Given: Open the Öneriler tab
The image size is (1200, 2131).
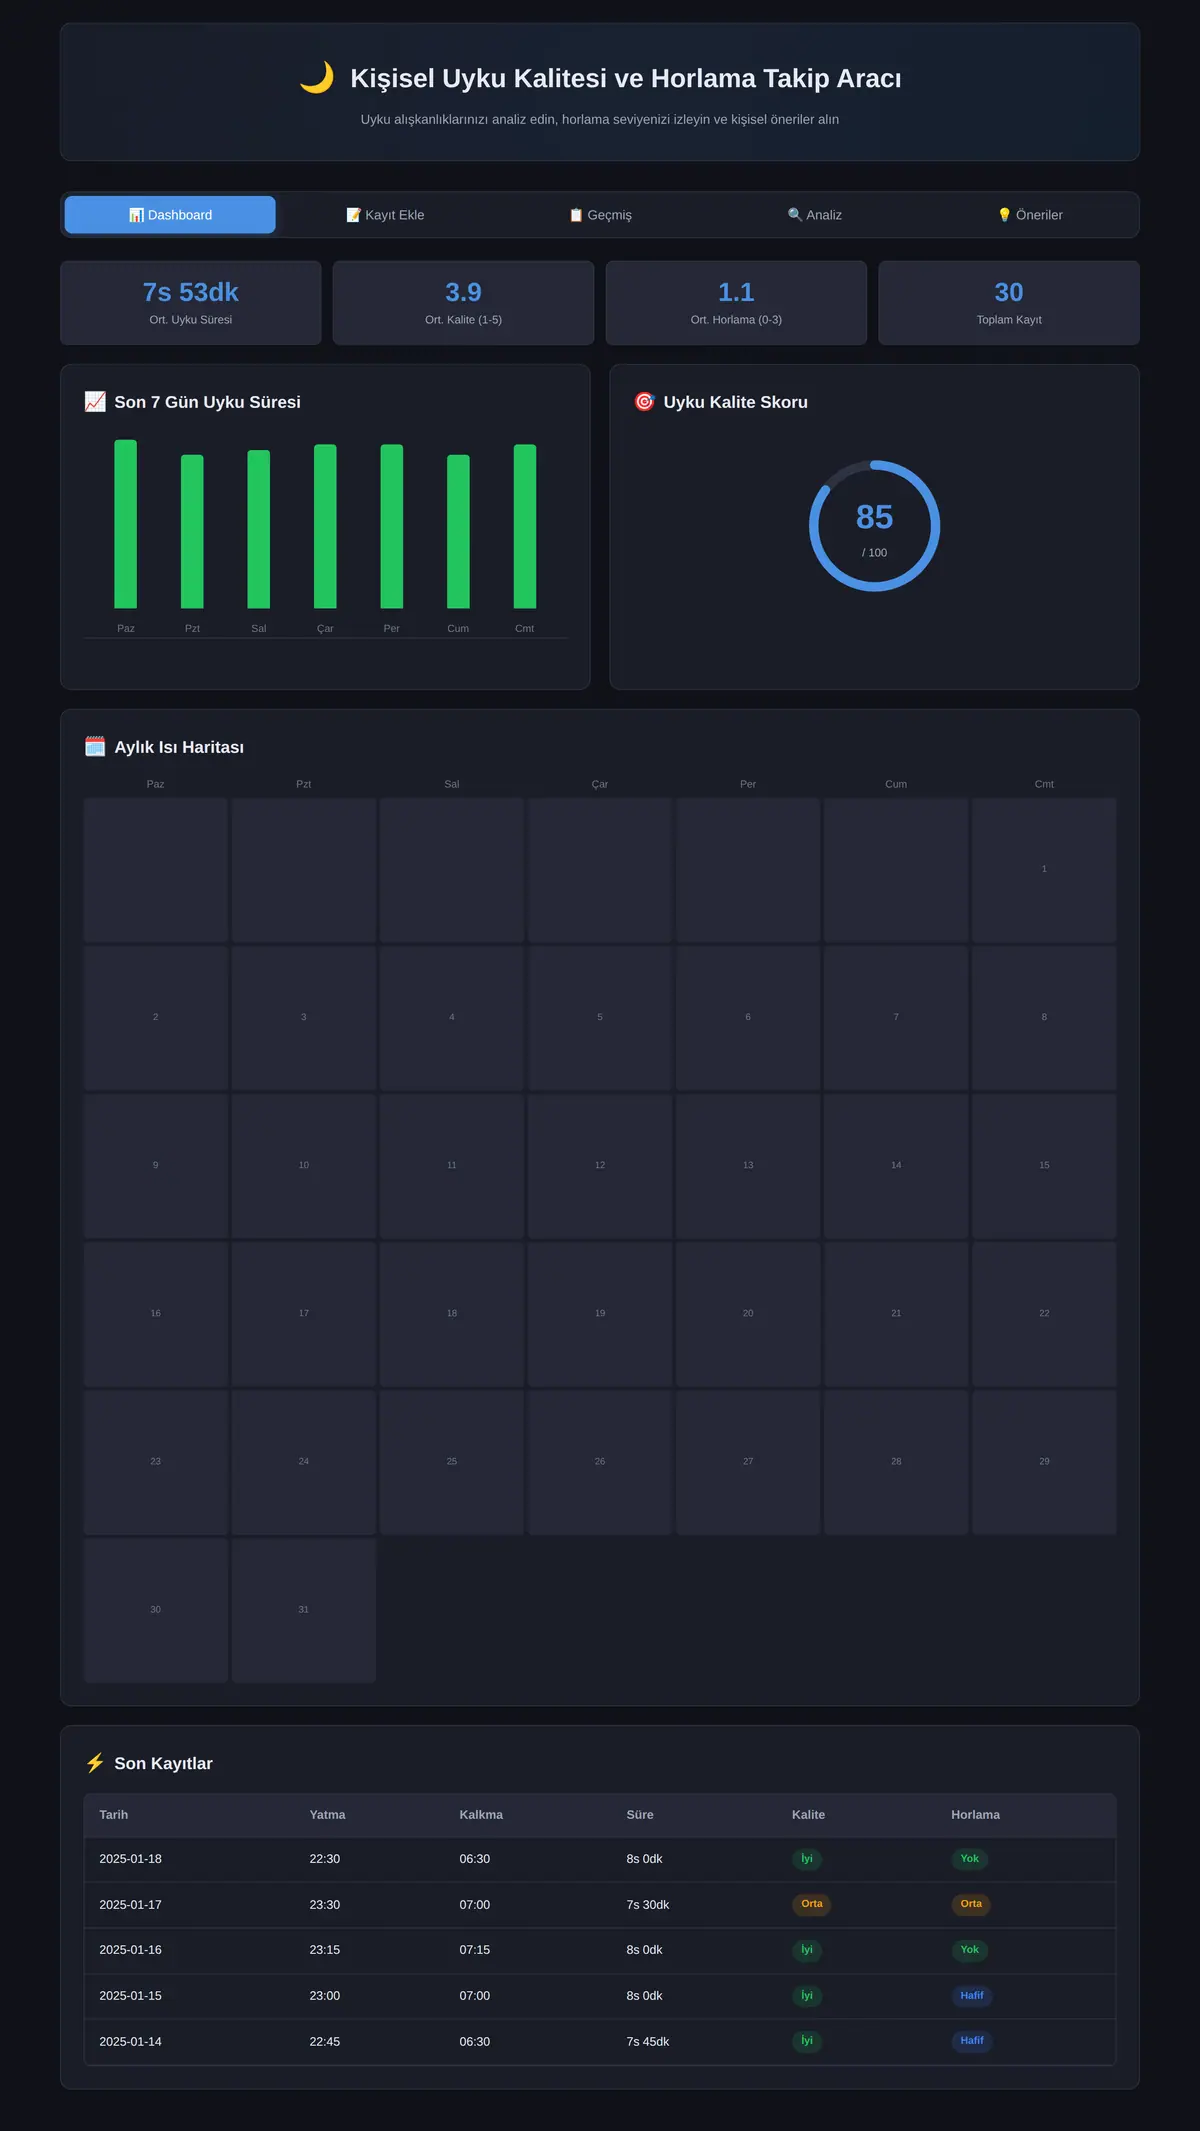Looking at the screenshot, I should (1030, 215).
